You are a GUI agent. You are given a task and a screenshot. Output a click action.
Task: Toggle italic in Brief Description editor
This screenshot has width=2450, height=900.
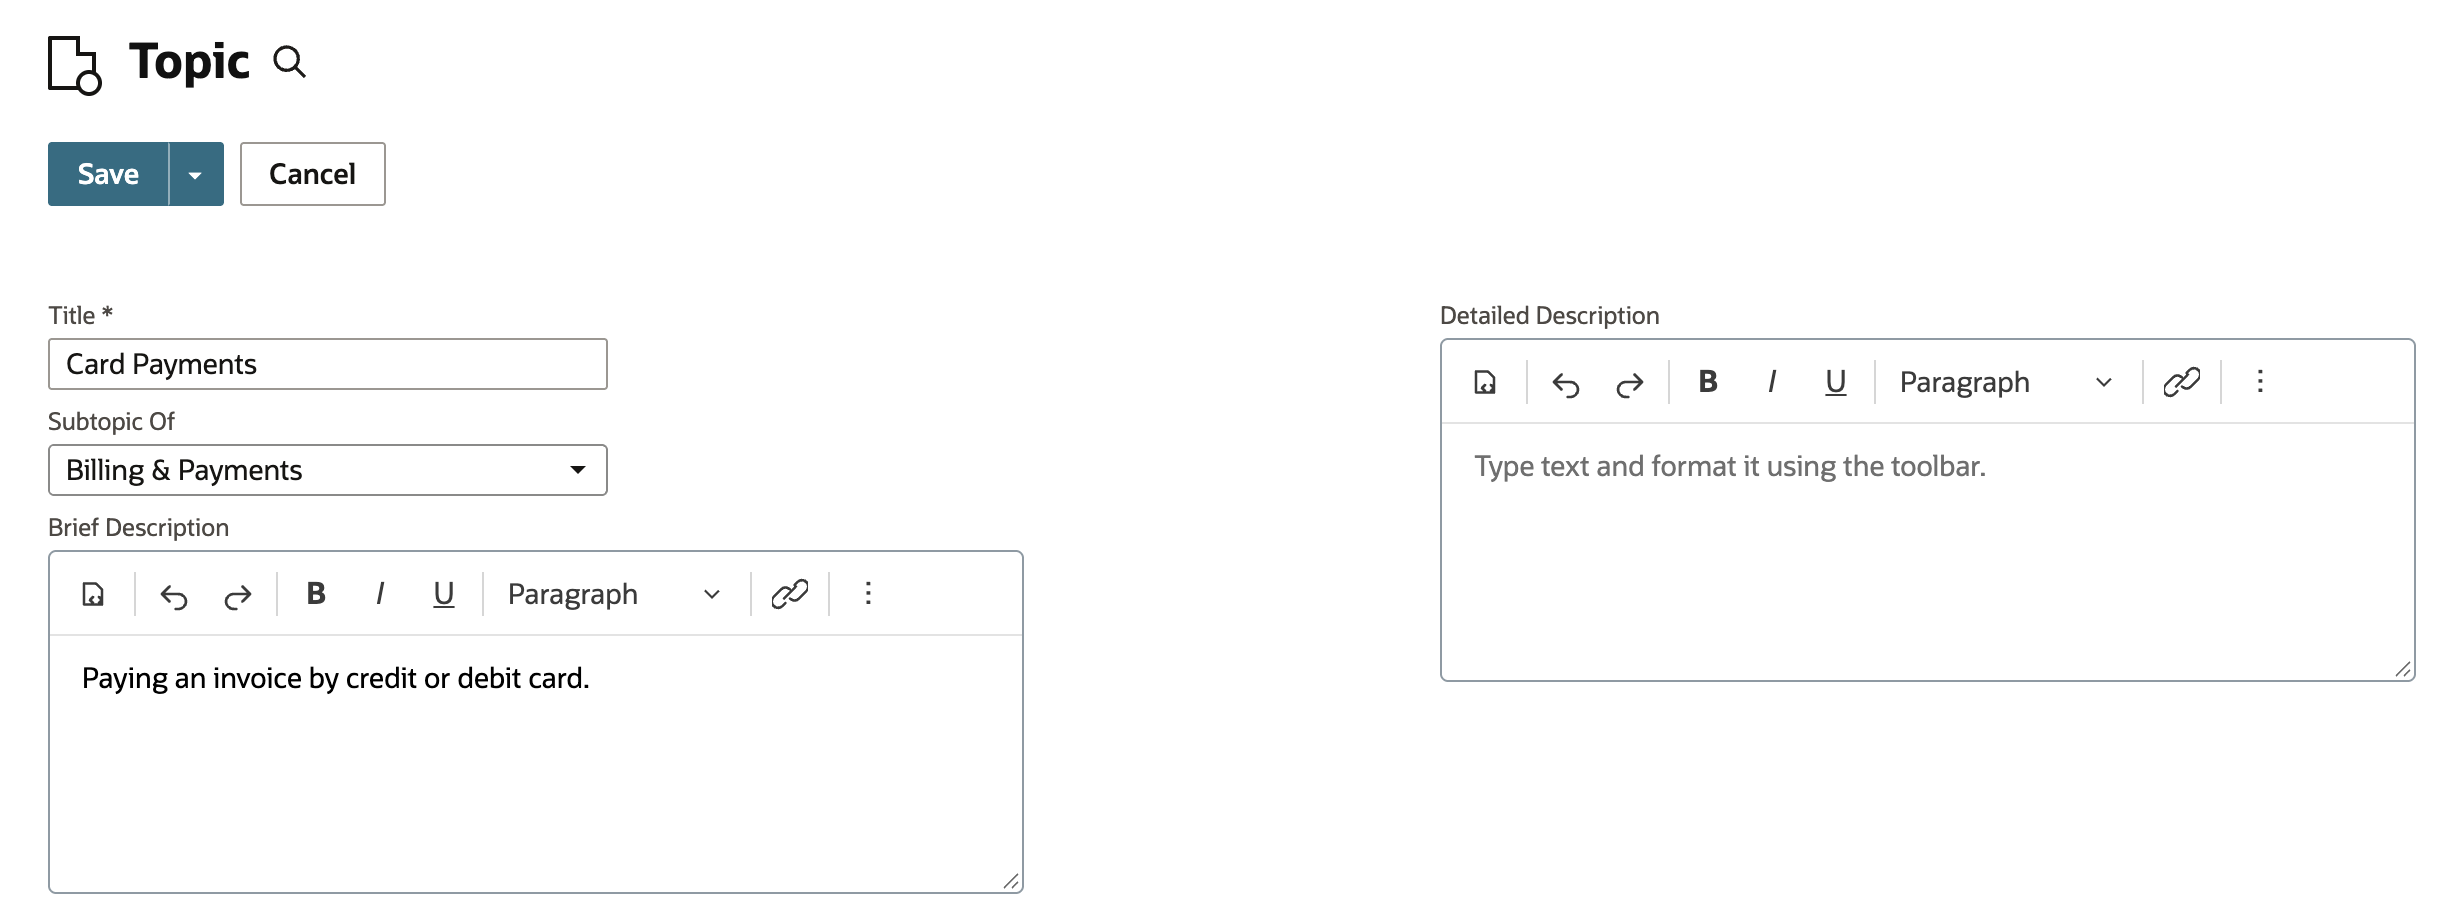pyautogui.click(x=380, y=594)
